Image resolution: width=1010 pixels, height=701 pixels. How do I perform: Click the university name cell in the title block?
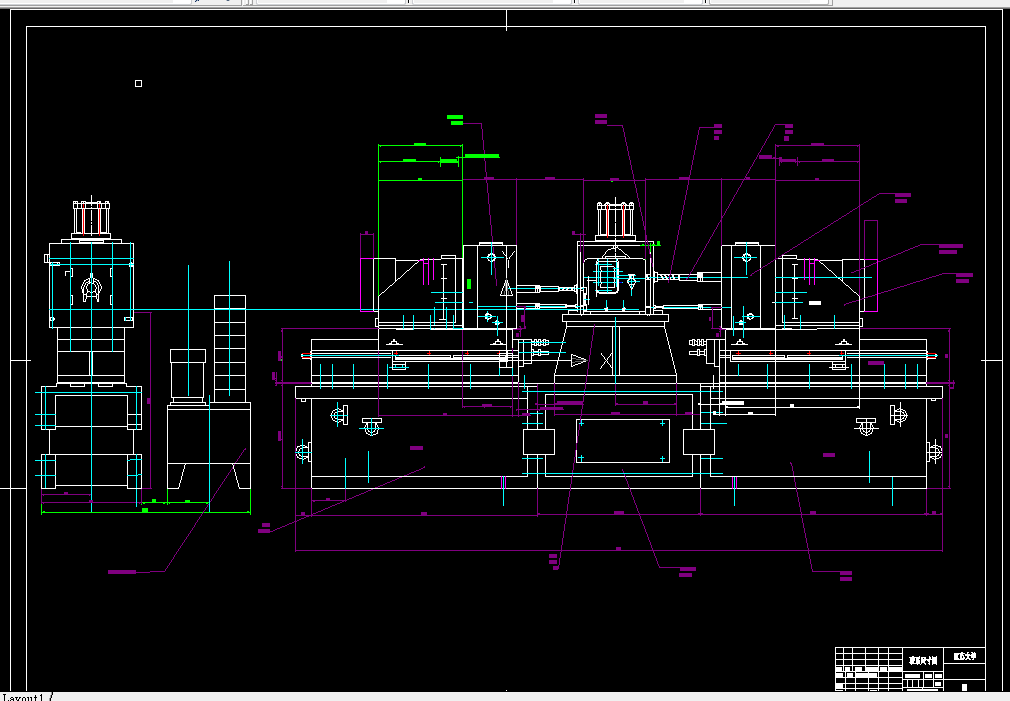click(965, 656)
